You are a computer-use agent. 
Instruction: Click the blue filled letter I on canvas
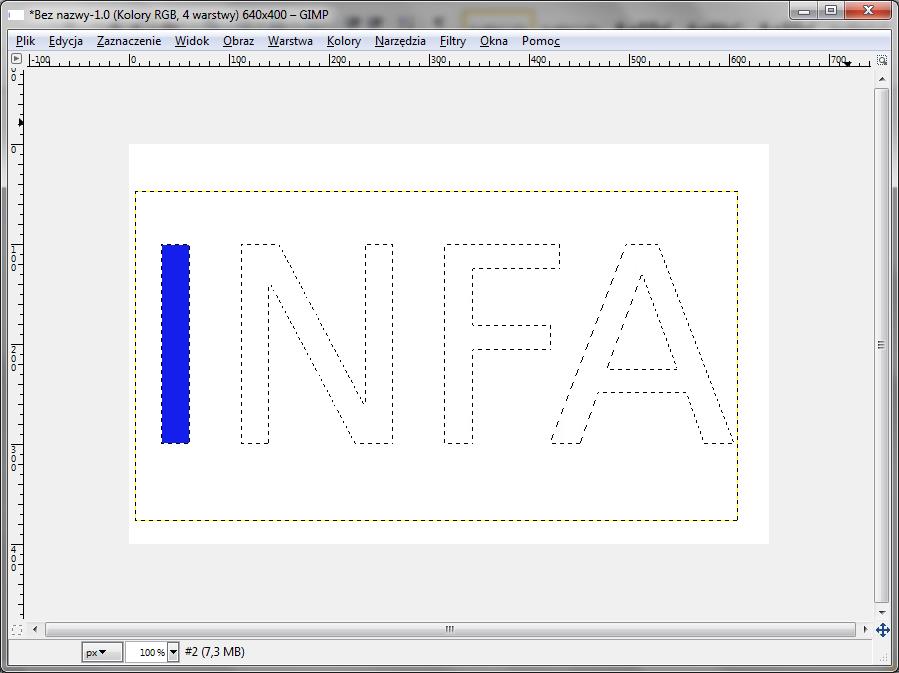click(175, 344)
